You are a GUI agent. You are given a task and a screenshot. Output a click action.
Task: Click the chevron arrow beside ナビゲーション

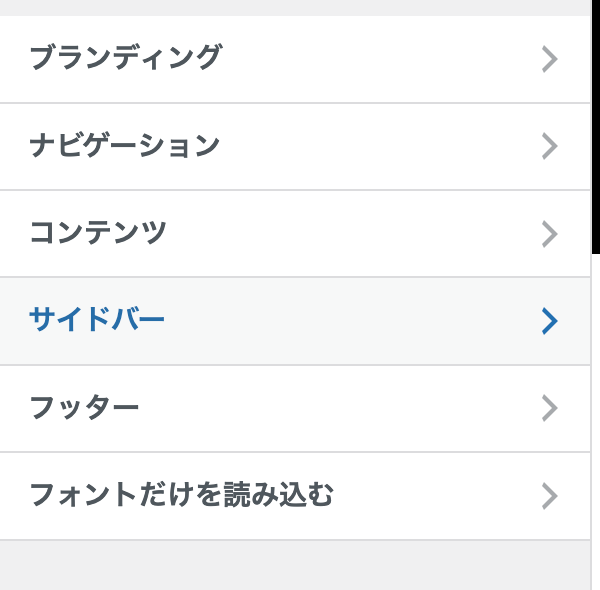pyautogui.click(x=549, y=146)
